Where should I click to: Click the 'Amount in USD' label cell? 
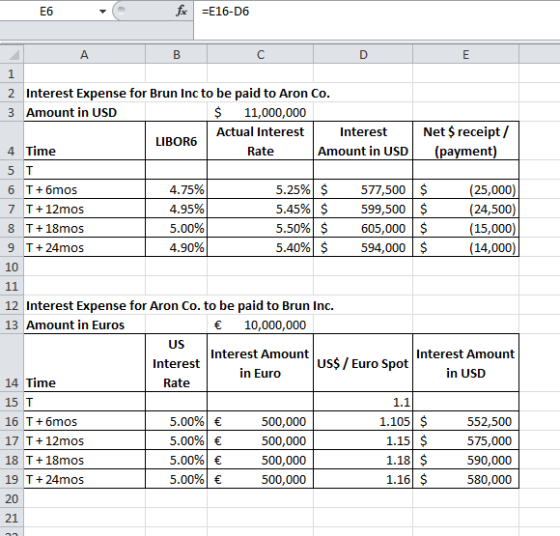tap(84, 112)
